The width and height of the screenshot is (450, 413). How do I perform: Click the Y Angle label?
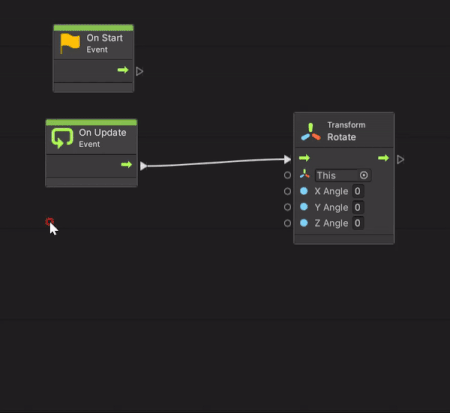(x=331, y=207)
